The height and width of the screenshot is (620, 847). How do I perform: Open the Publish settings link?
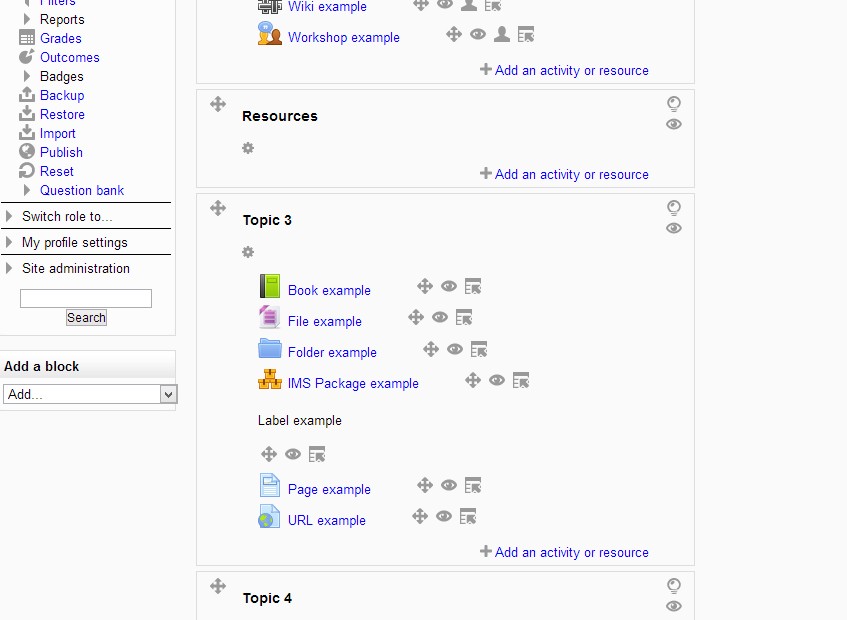pos(61,152)
